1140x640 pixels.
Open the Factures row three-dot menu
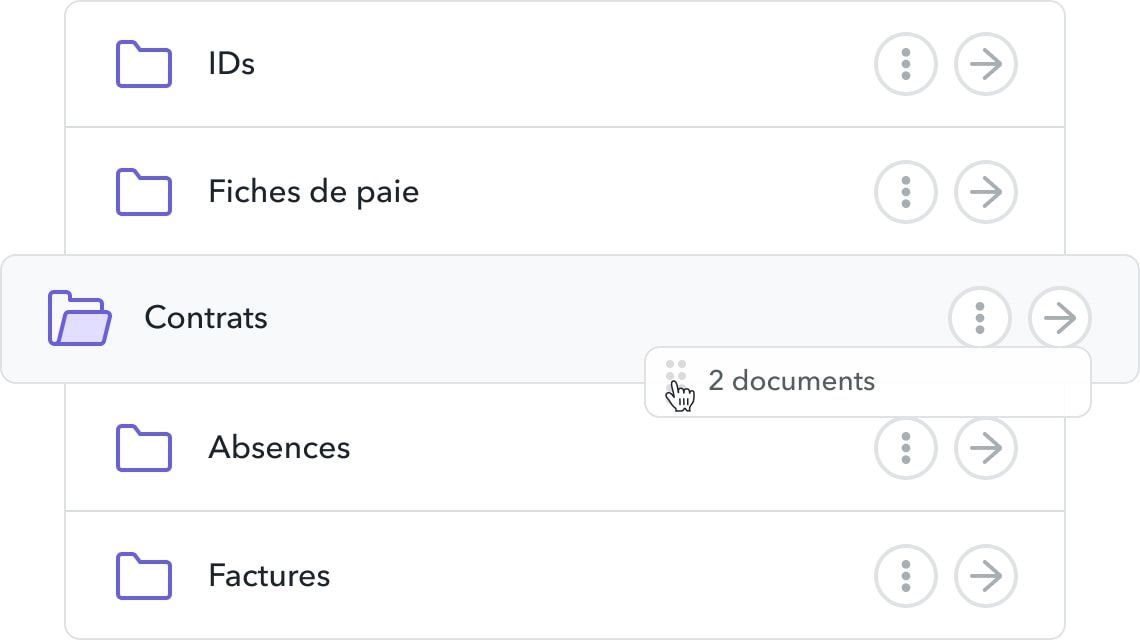(906, 576)
